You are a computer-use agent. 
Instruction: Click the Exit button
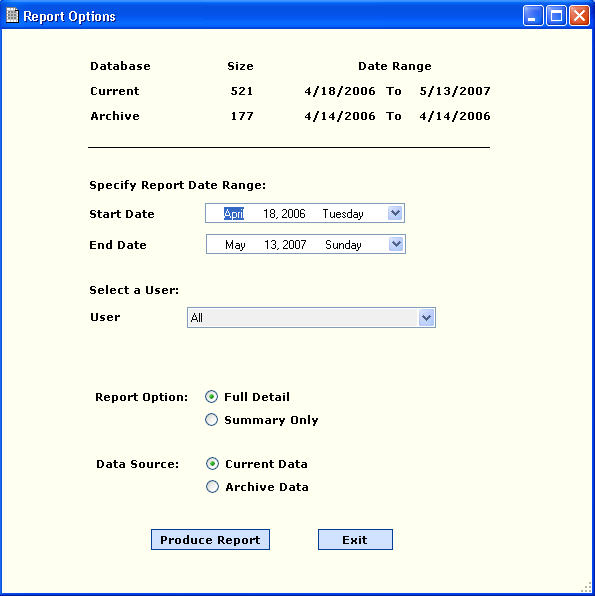[355, 540]
